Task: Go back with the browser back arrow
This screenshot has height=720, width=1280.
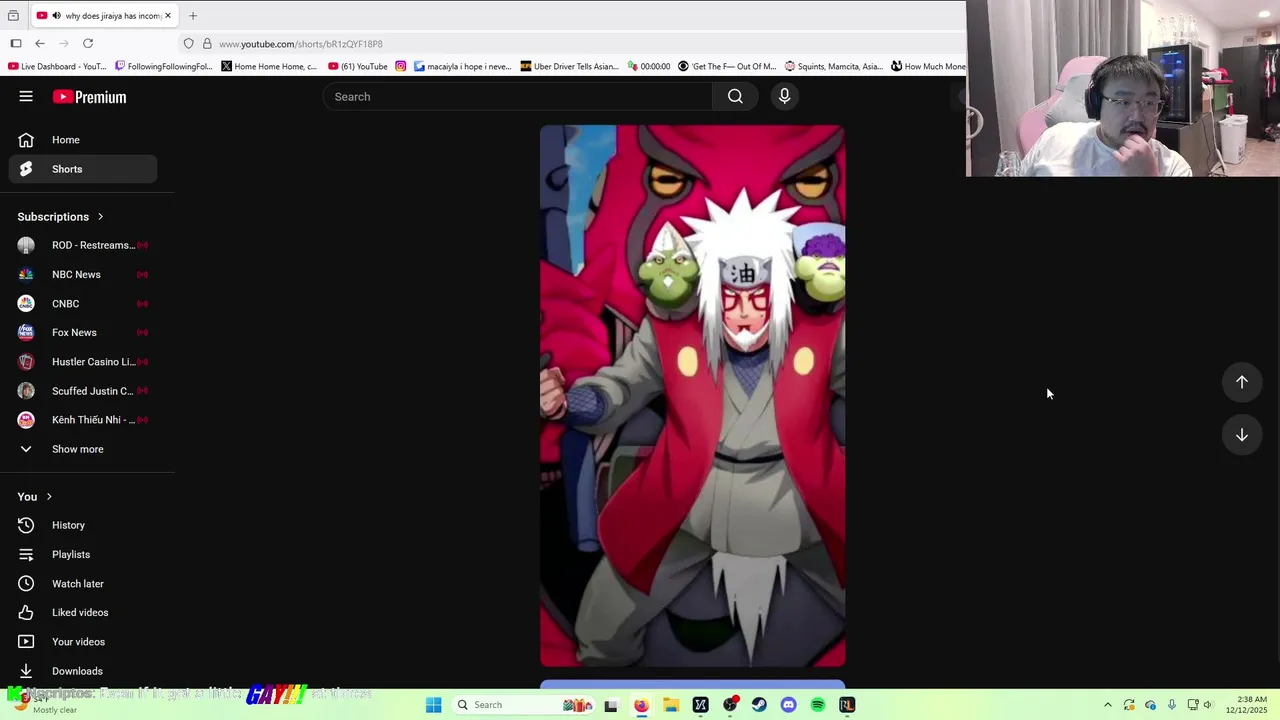Action: (40, 44)
